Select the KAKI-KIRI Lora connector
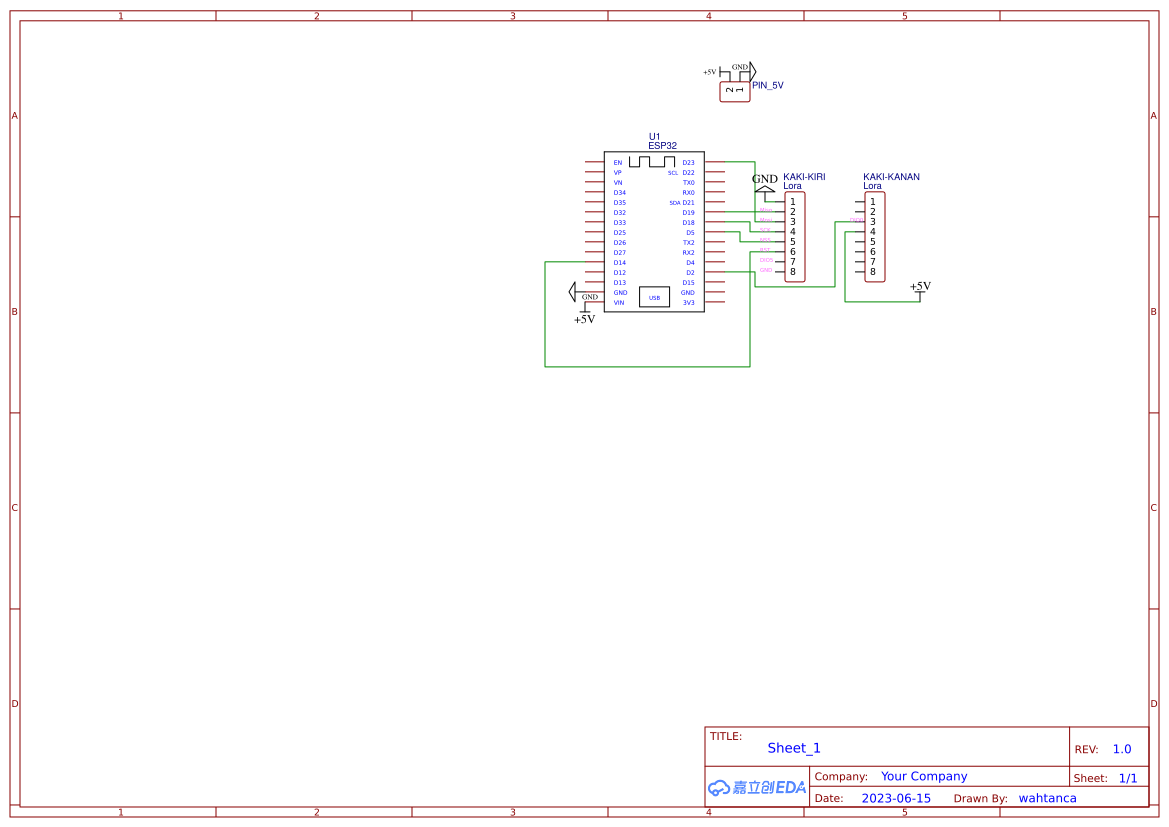1169x827 pixels. coord(794,235)
